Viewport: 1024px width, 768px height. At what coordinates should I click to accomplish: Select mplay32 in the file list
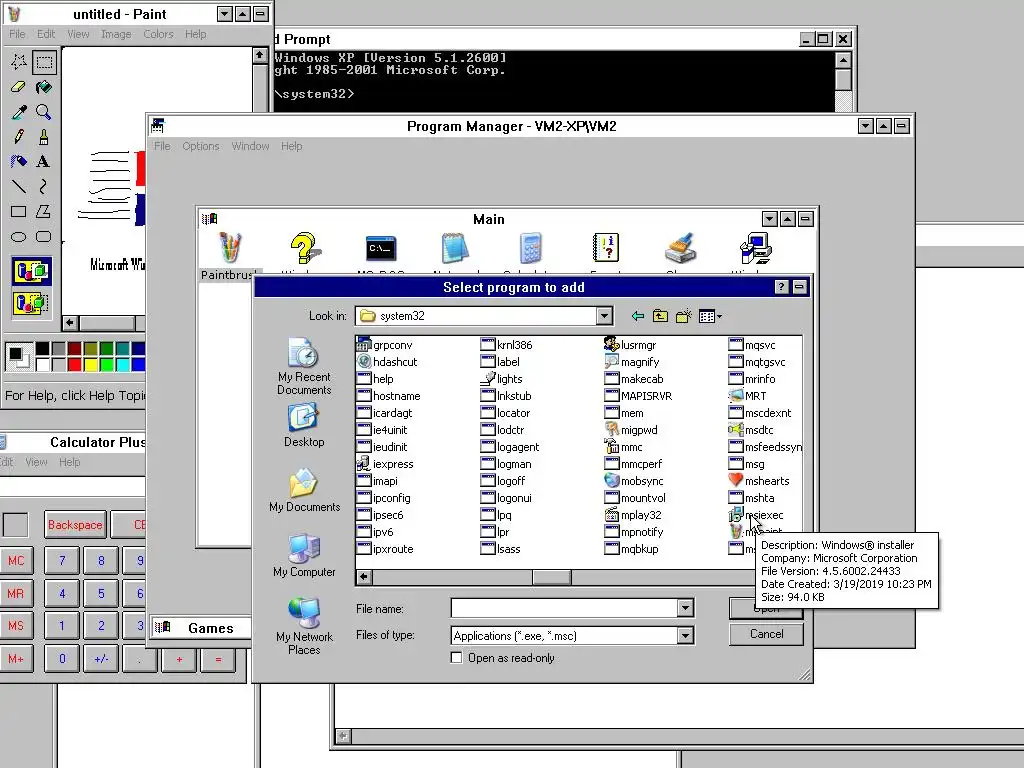coord(633,515)
